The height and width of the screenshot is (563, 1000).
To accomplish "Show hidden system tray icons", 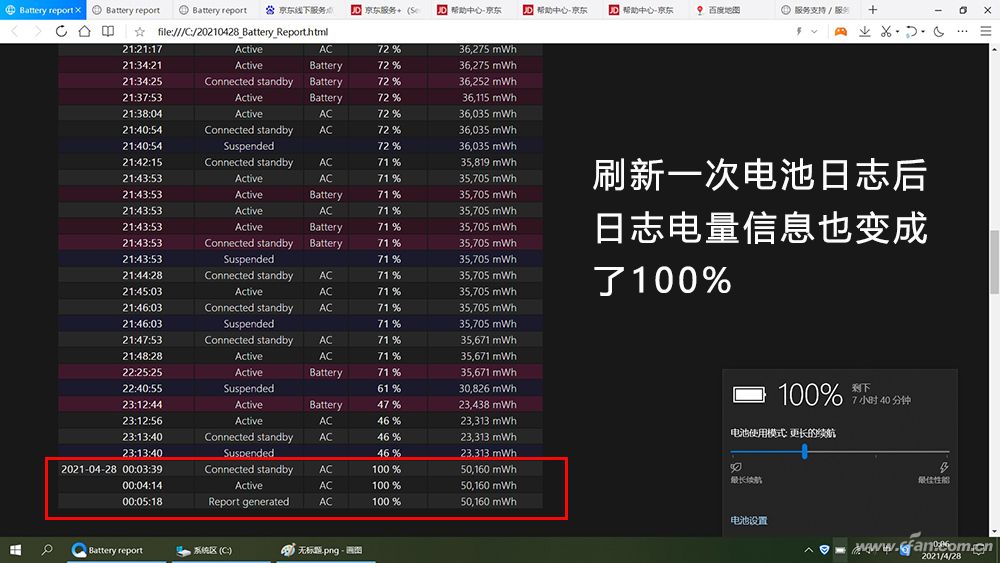I will click(x=808, y=550).
